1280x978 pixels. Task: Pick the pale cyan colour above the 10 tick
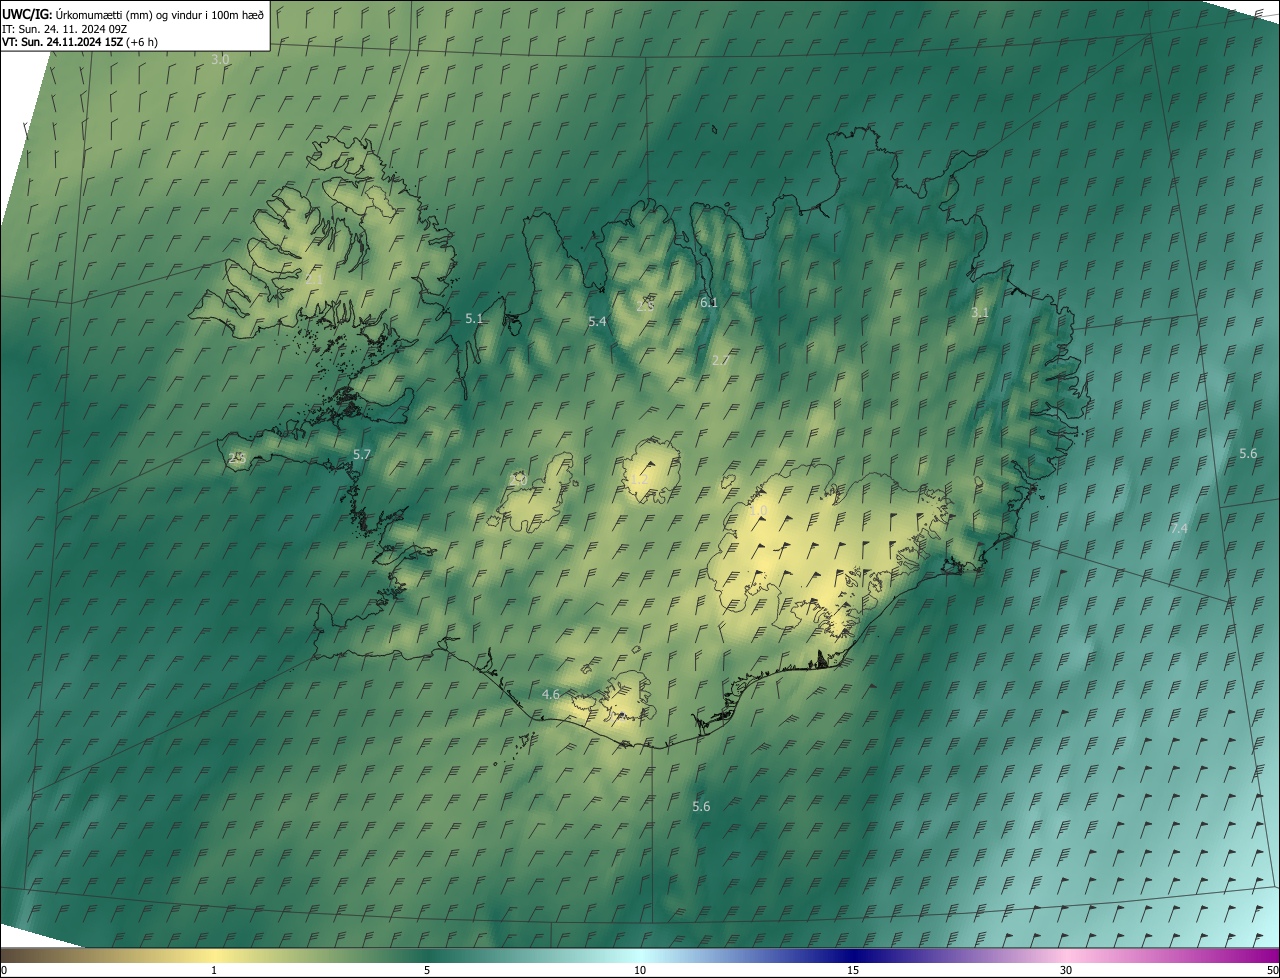640,955
